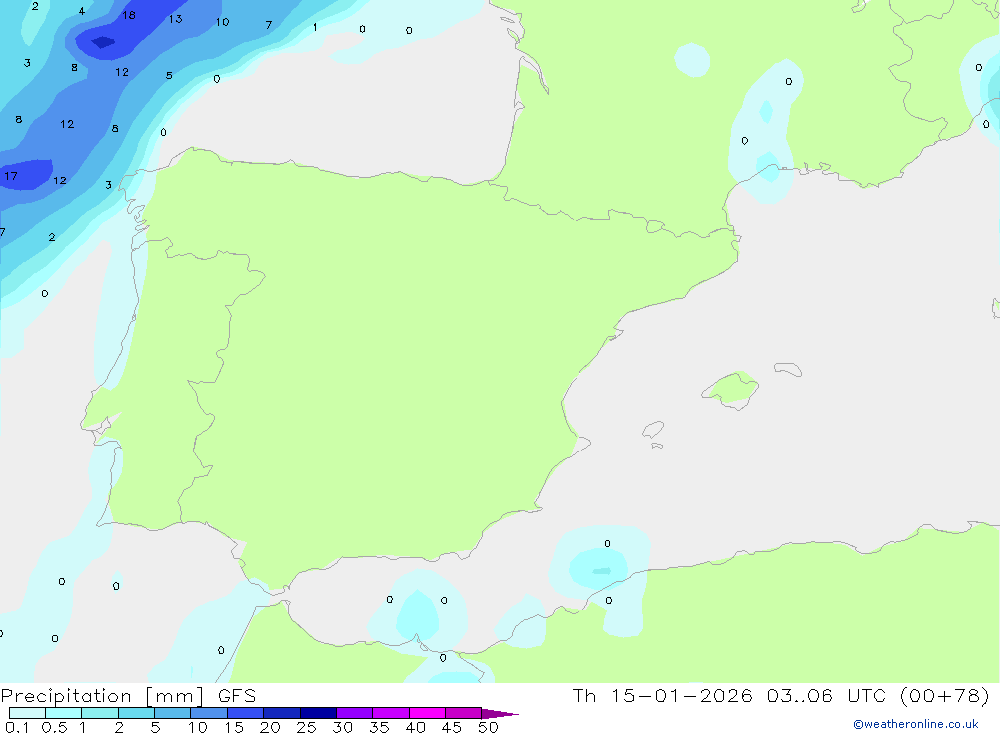Choose the 15–20 mm royal blue legend swatch
The height and width of the screenshot is (733, 1000).
point(246,713)
